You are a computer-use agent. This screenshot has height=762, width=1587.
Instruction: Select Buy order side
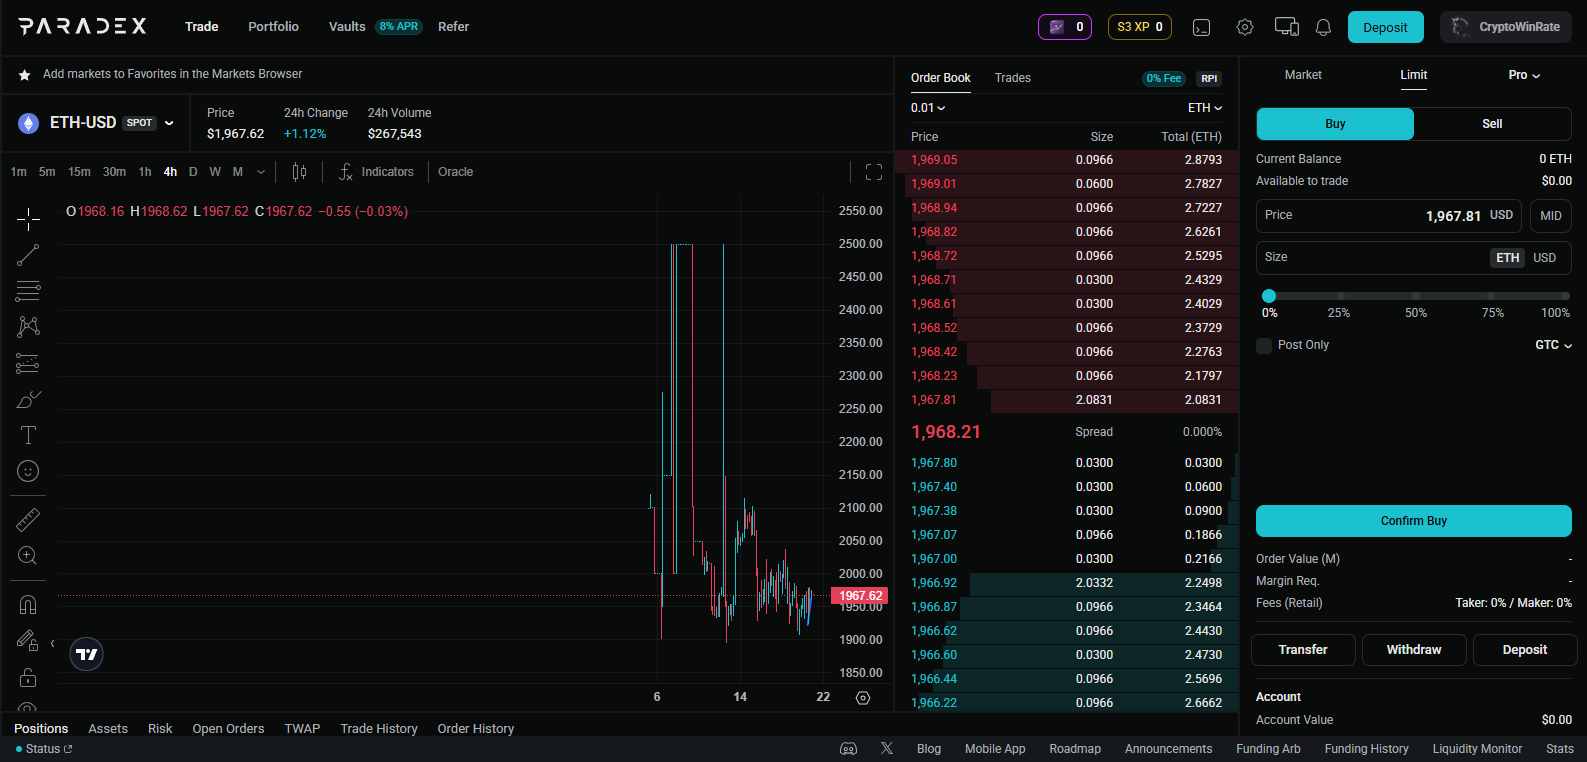click(x=1335, y=124)
